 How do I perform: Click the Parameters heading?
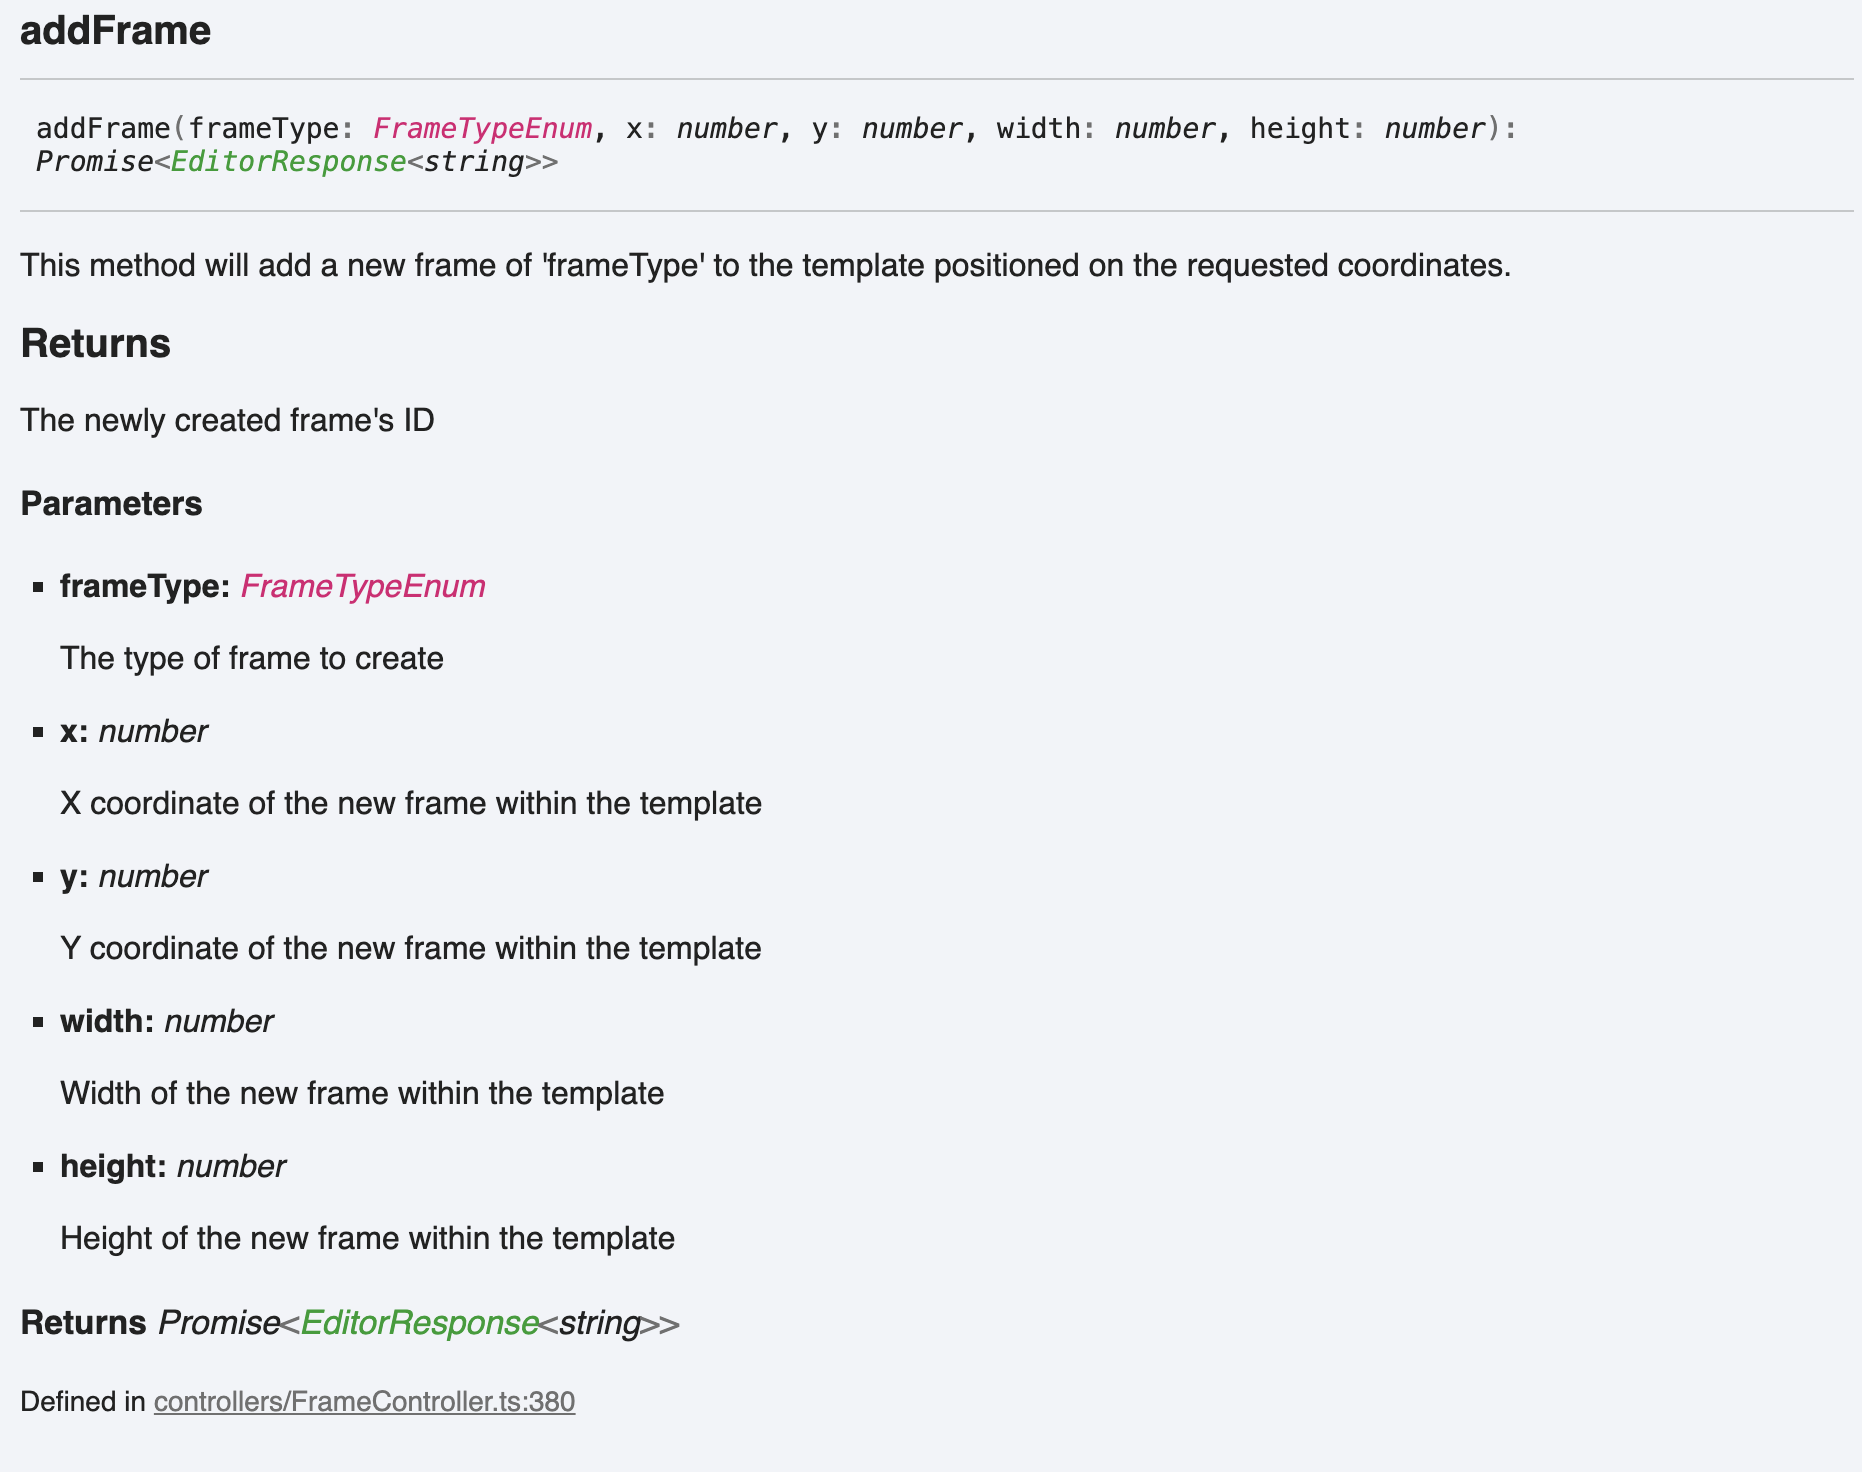(x=111, y=504)
